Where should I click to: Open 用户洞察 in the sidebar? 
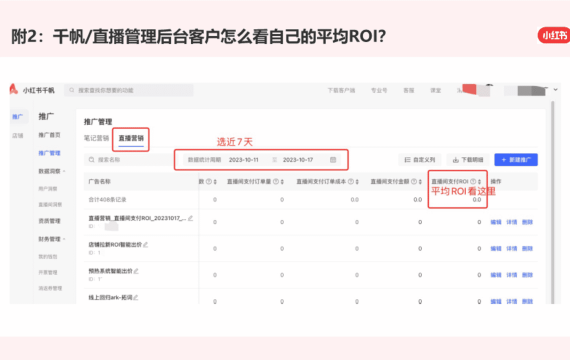click(48, 189)
